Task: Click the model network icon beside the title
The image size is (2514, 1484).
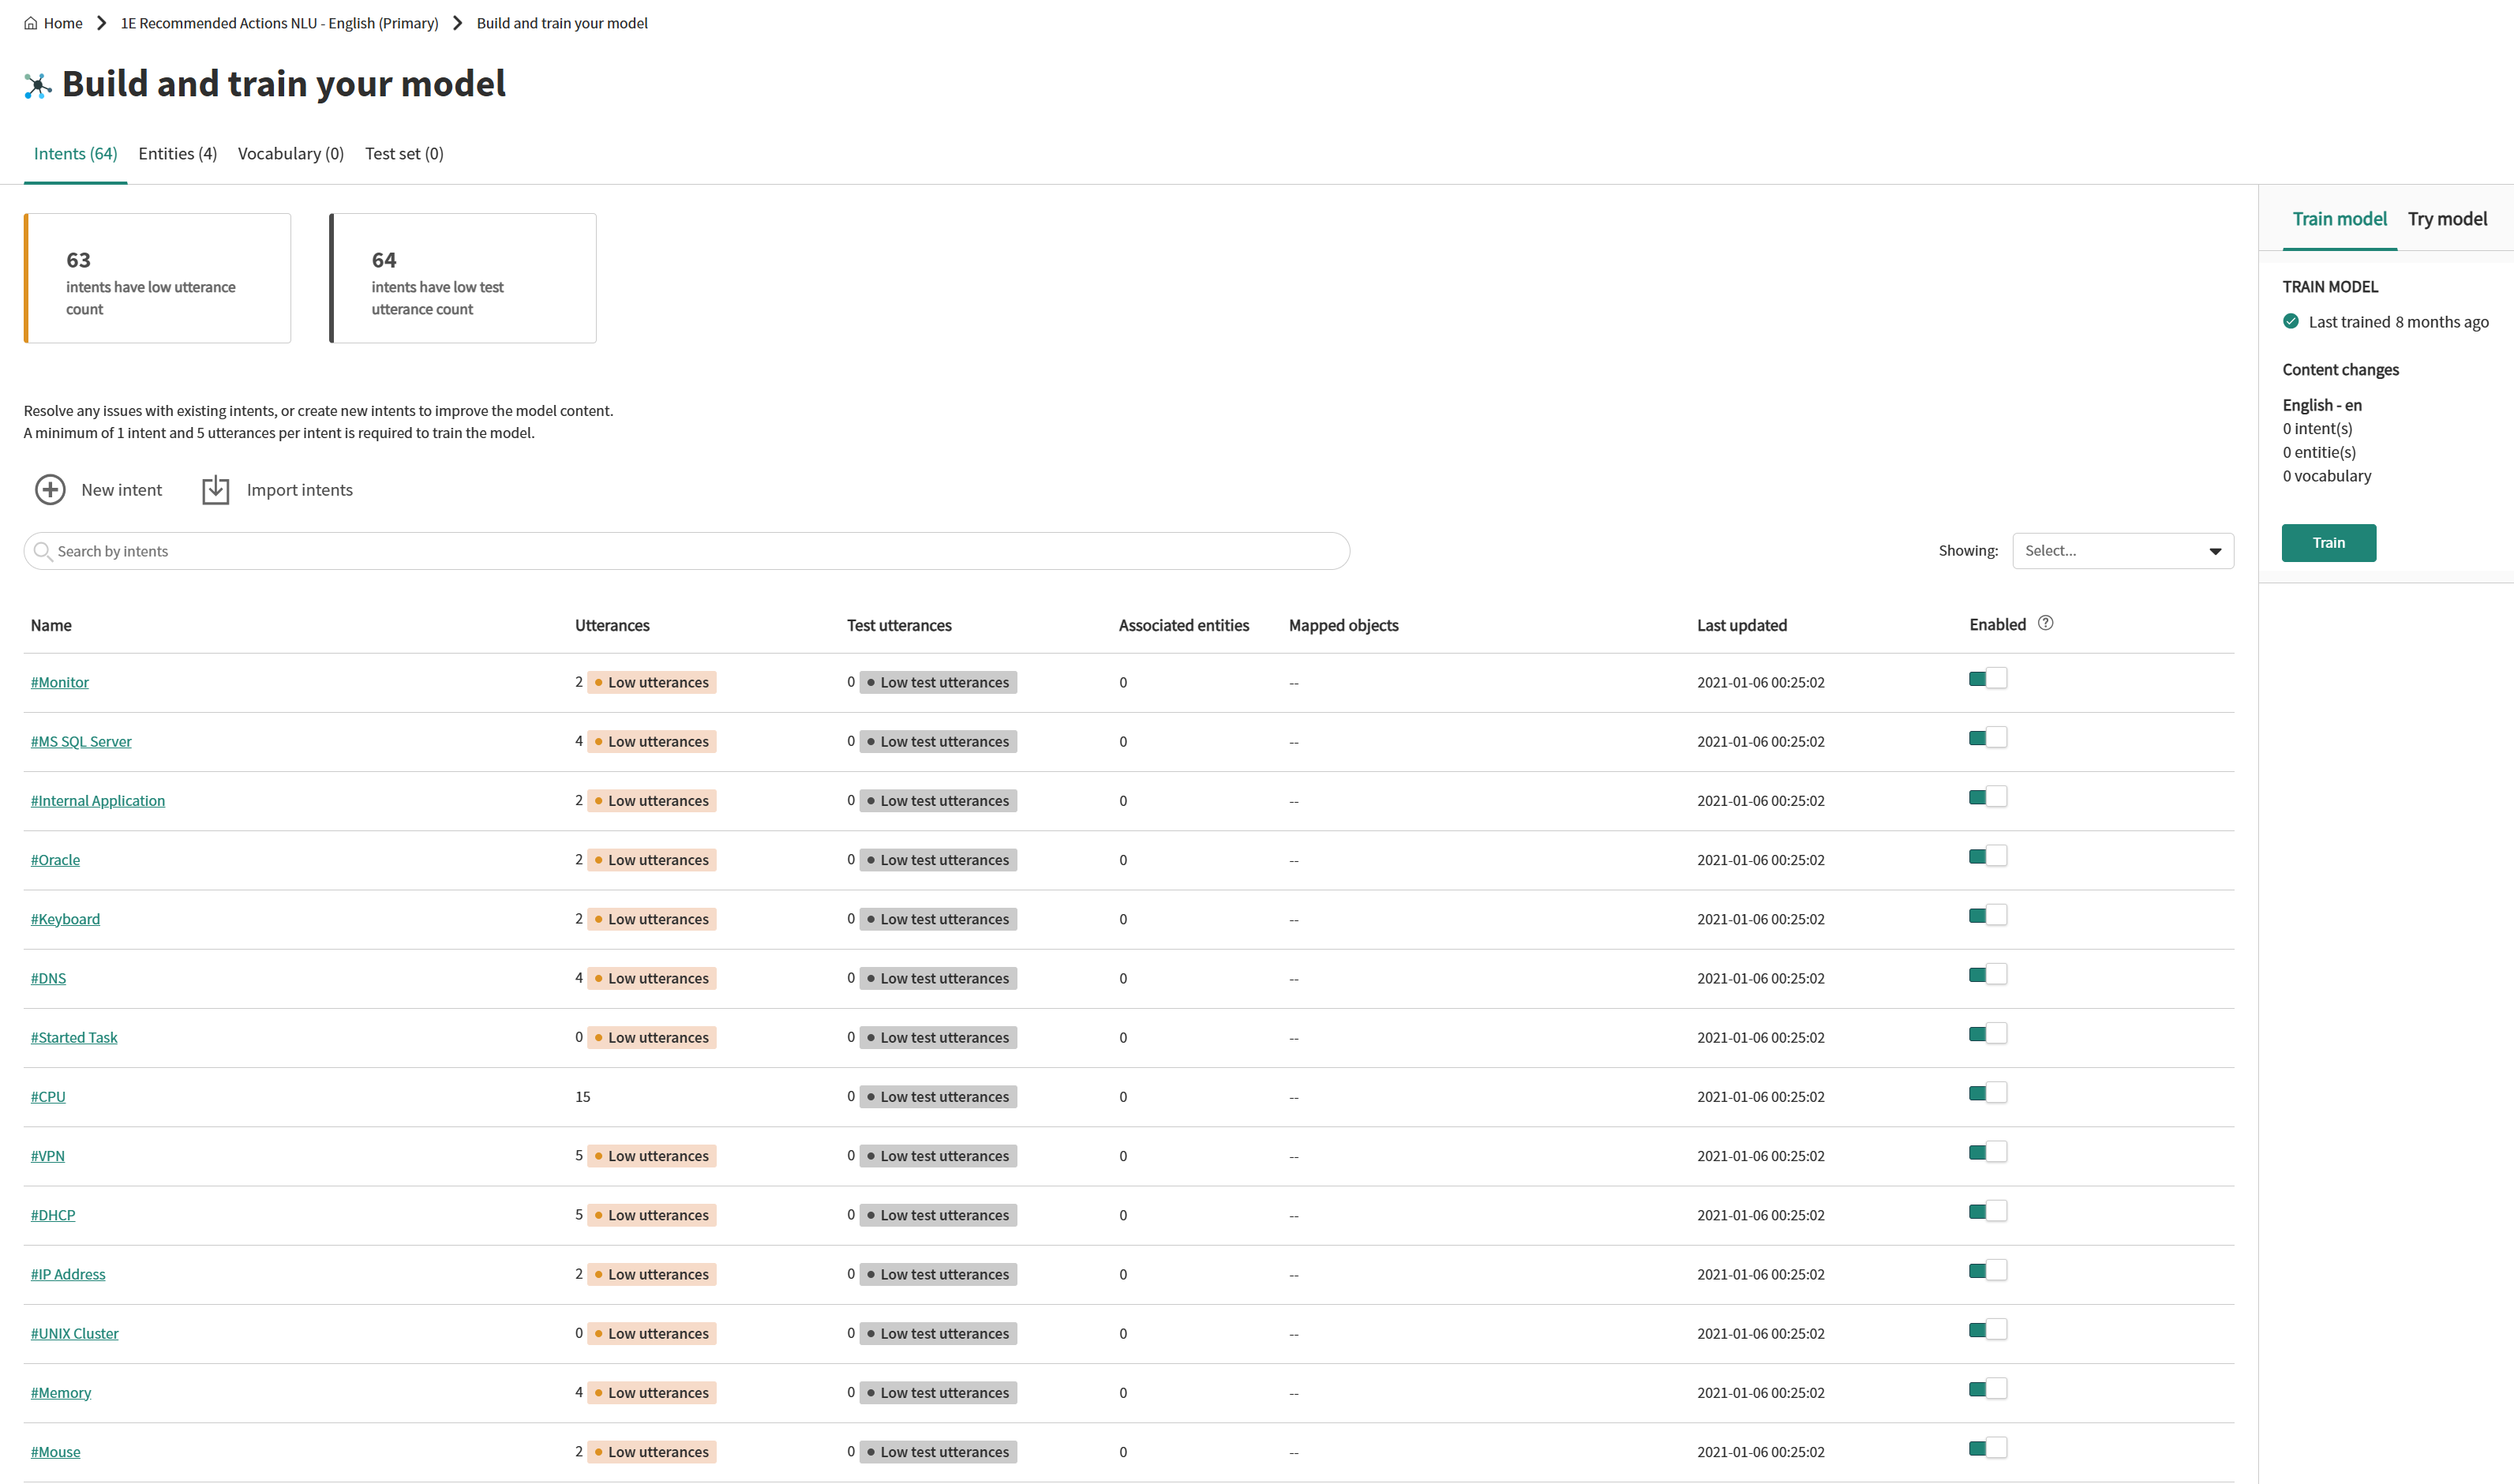Action: point(38,86)
